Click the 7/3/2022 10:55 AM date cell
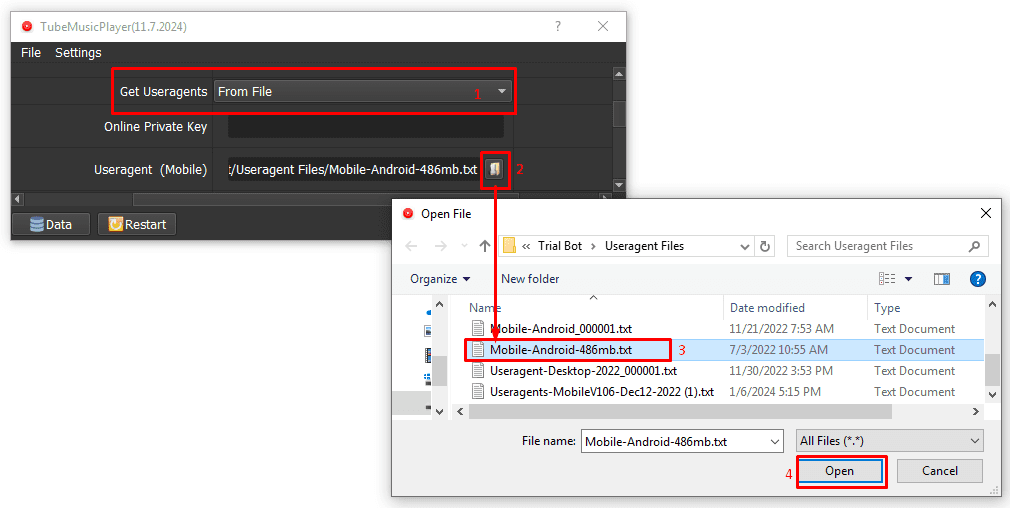Image resolution: width=1010 pixels, height=508 pixels. click(x=778, y=350)
